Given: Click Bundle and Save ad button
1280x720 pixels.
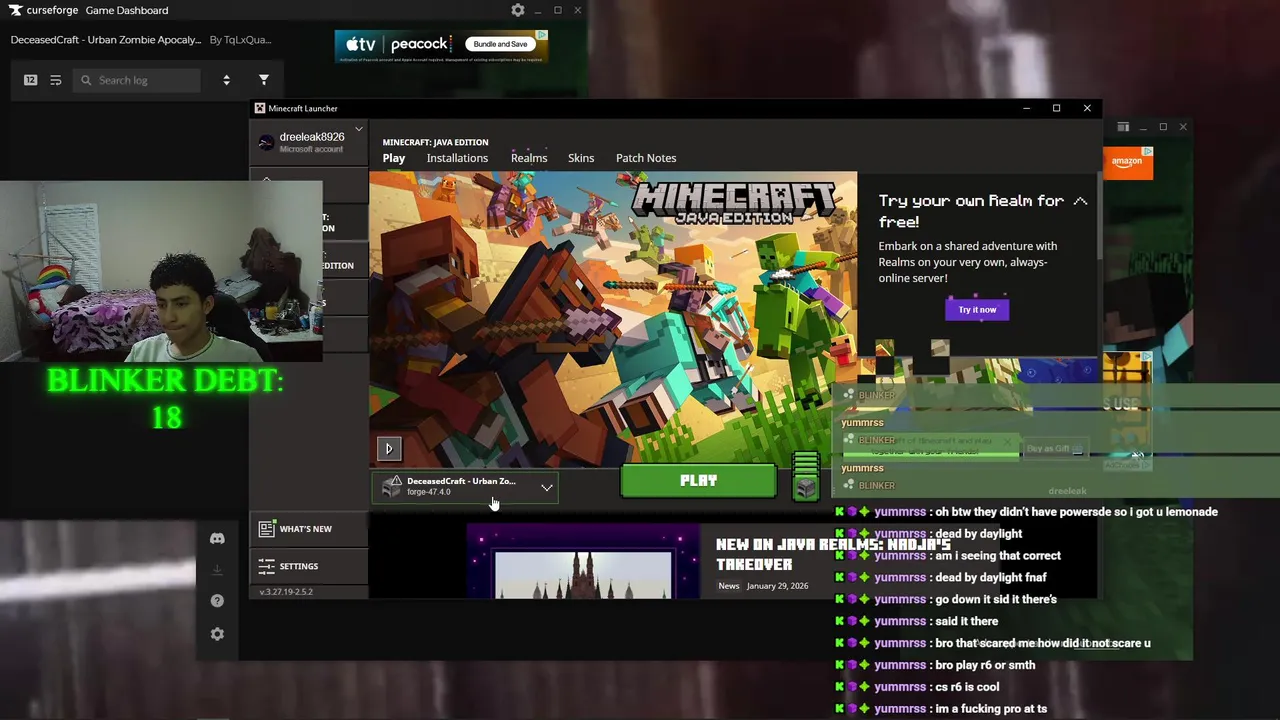Looking at the screenshot, I should pos(500,44).
